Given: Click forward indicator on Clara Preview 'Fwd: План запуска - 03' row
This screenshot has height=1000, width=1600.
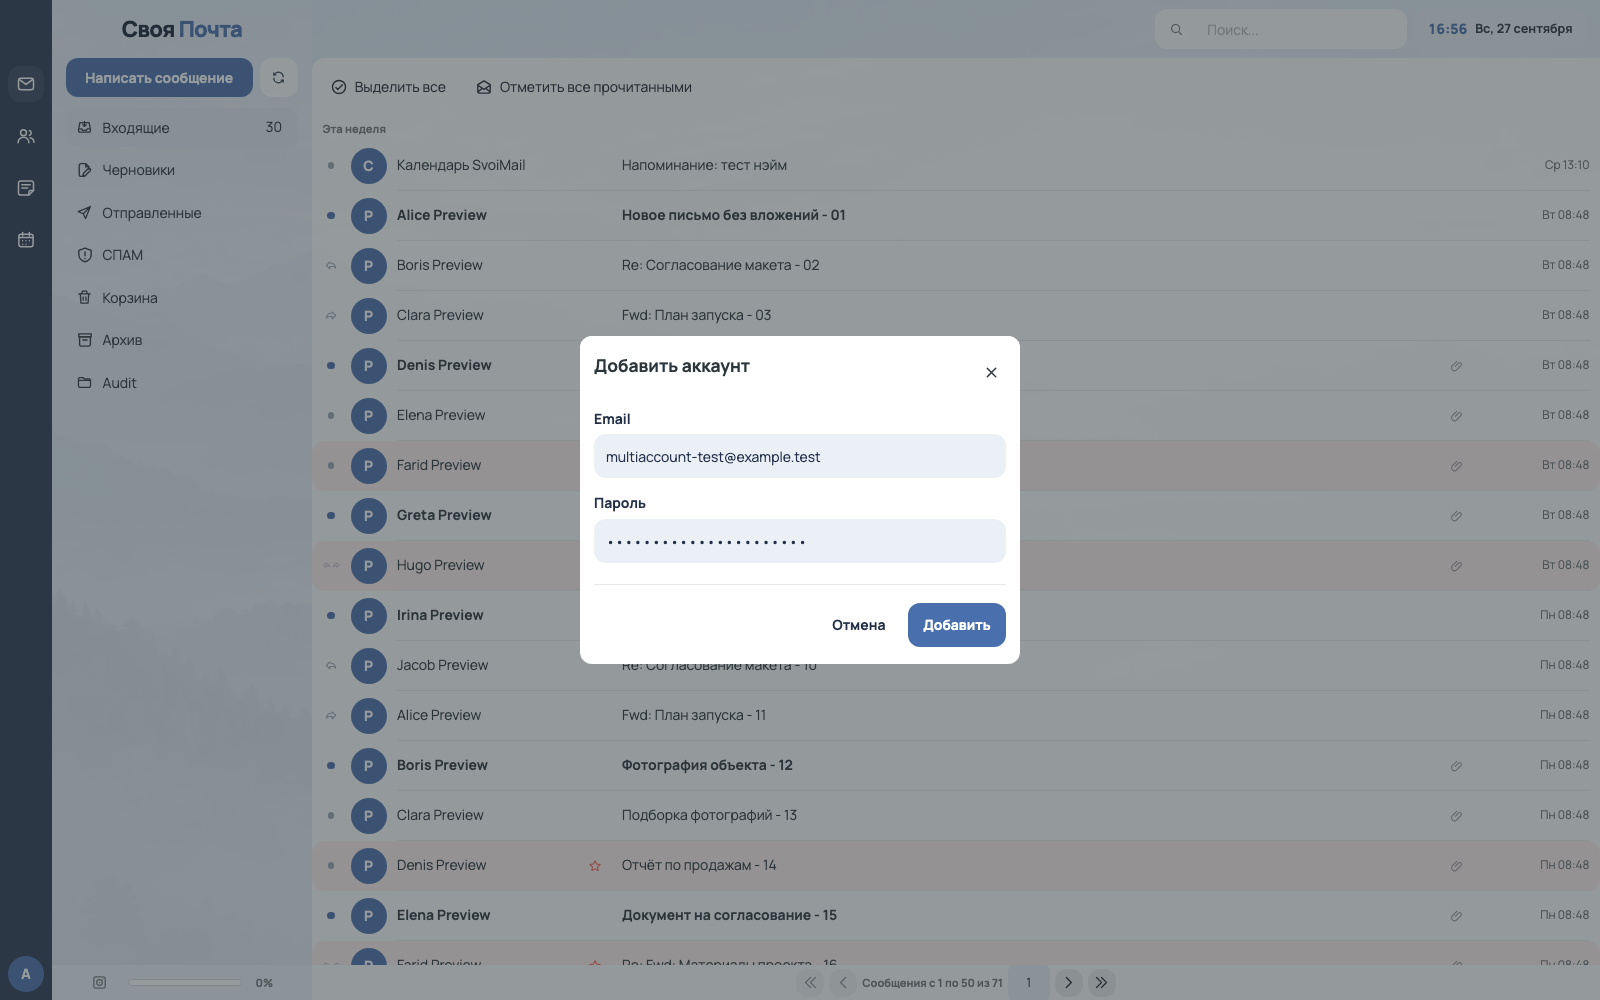Looking at the screenshot, I should tap(331, 316).
